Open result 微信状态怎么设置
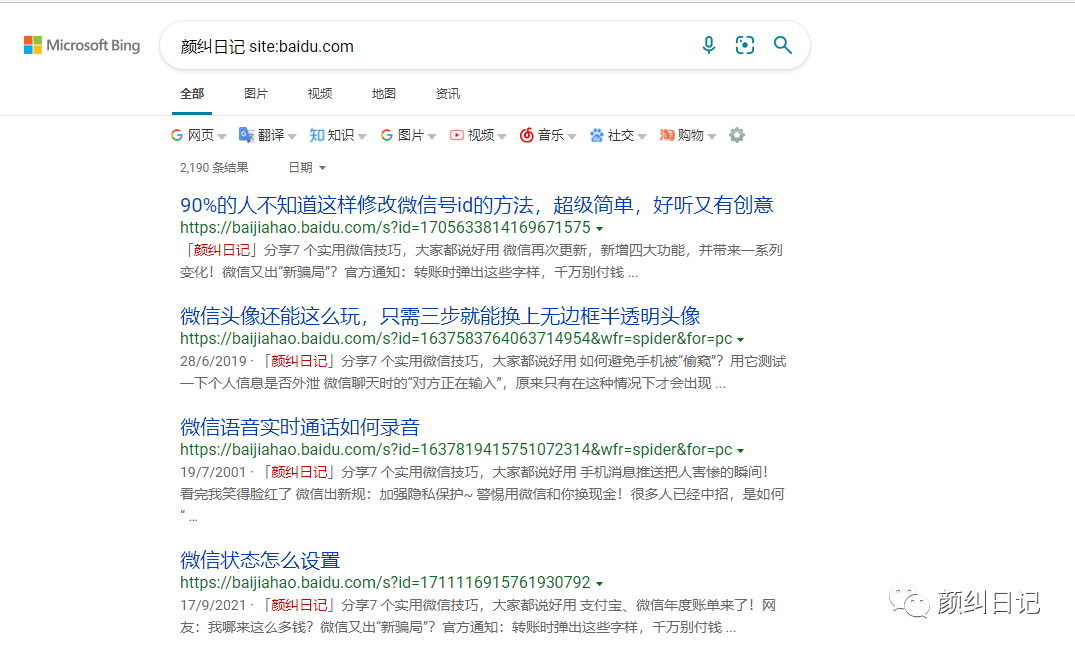Viewport: 1075px width, 649px height. tap(260, 560)
